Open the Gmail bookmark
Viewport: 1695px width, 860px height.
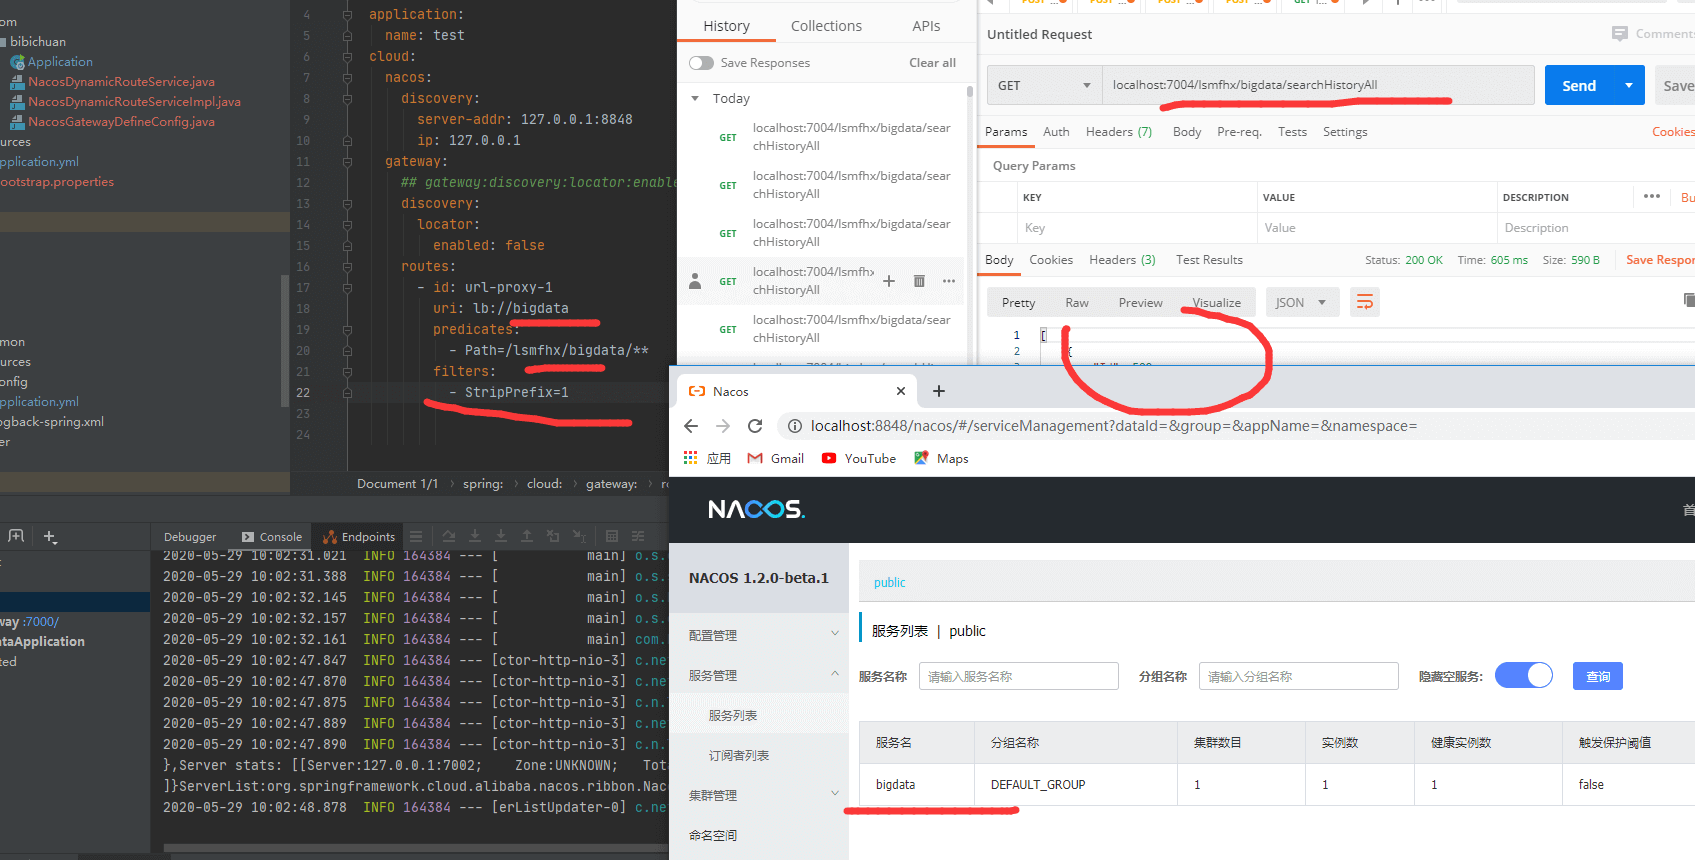pyautogui.click(x=776, y=458)
